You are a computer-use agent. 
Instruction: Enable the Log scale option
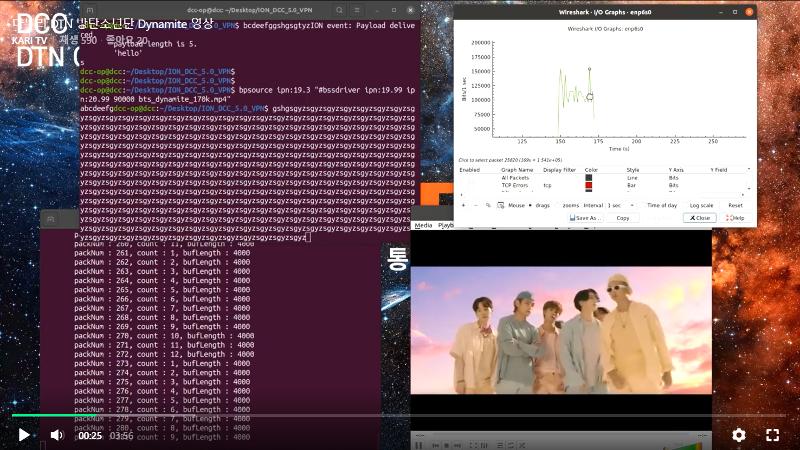(701, 205)
